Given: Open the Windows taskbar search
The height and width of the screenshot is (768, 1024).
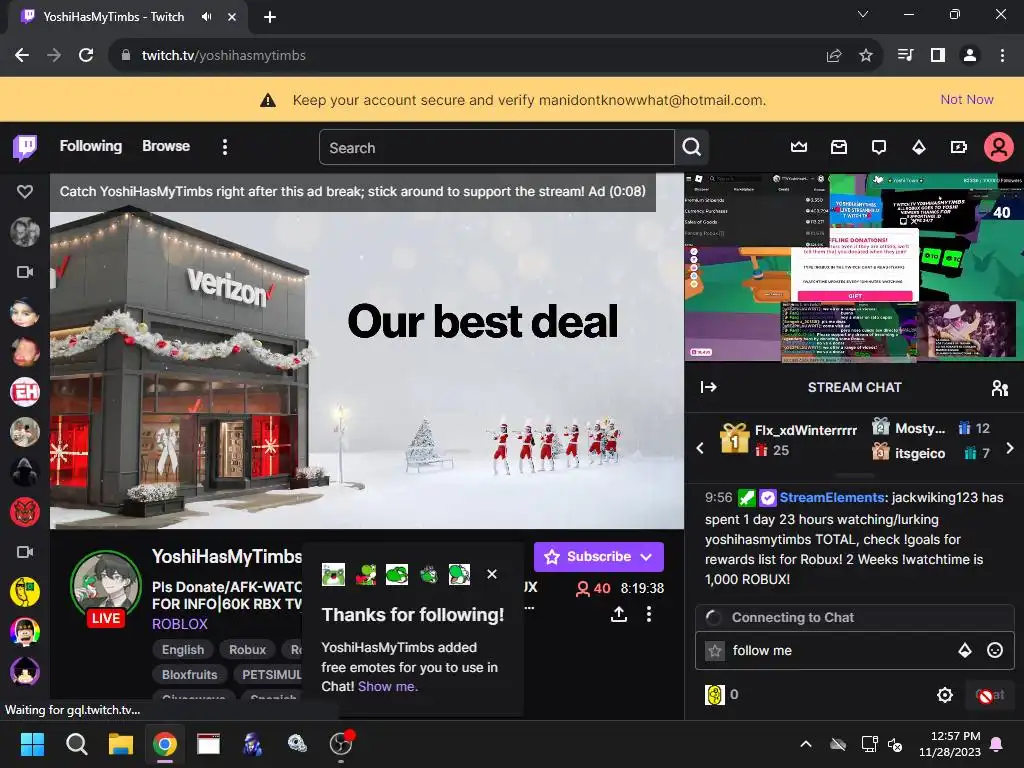Looking at the screenshot, I should coord(76,744).
